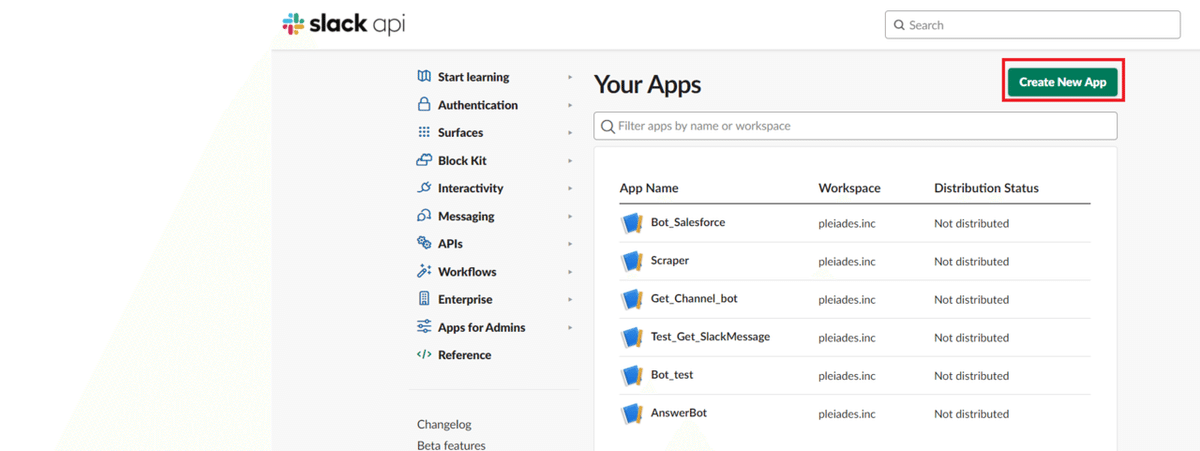Click the Workspace column header
Viewport: 1200px width, 451px height.
[849, 188]
